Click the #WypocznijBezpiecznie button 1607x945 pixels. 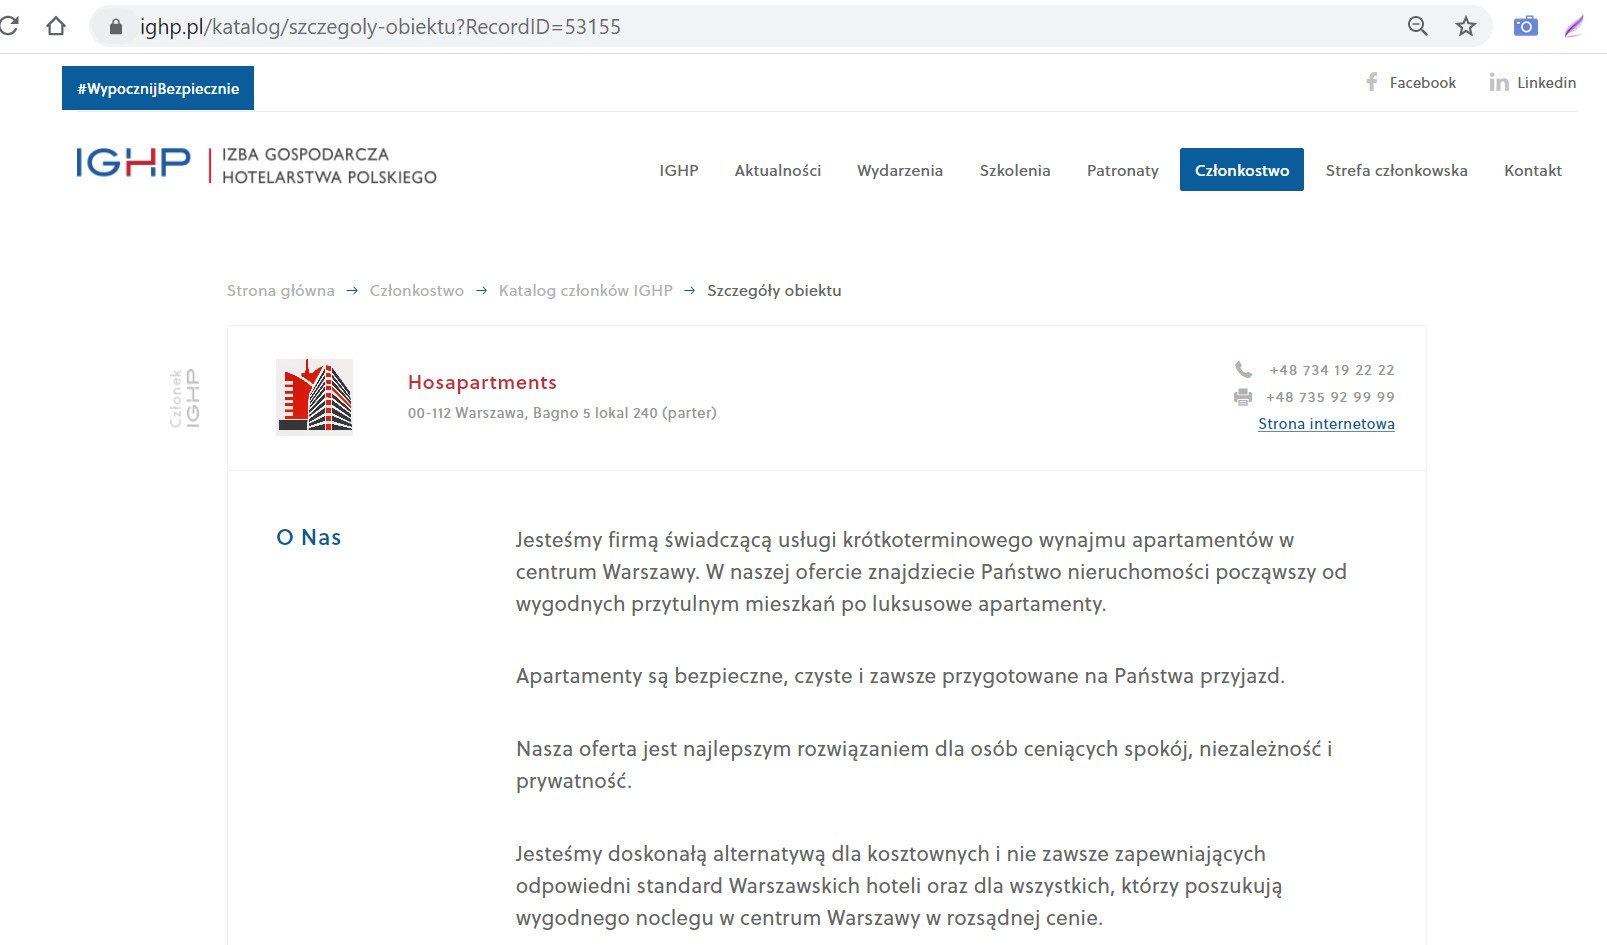158,88
